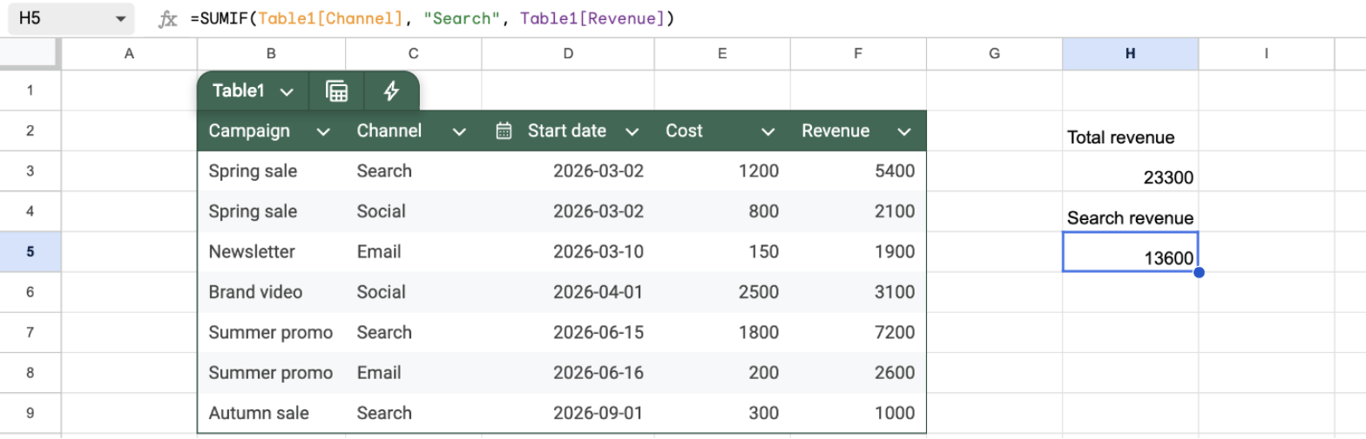The image size is (1366, 439).
Task: Select the date cell 2026-04-01
Action: click(568, 292)
